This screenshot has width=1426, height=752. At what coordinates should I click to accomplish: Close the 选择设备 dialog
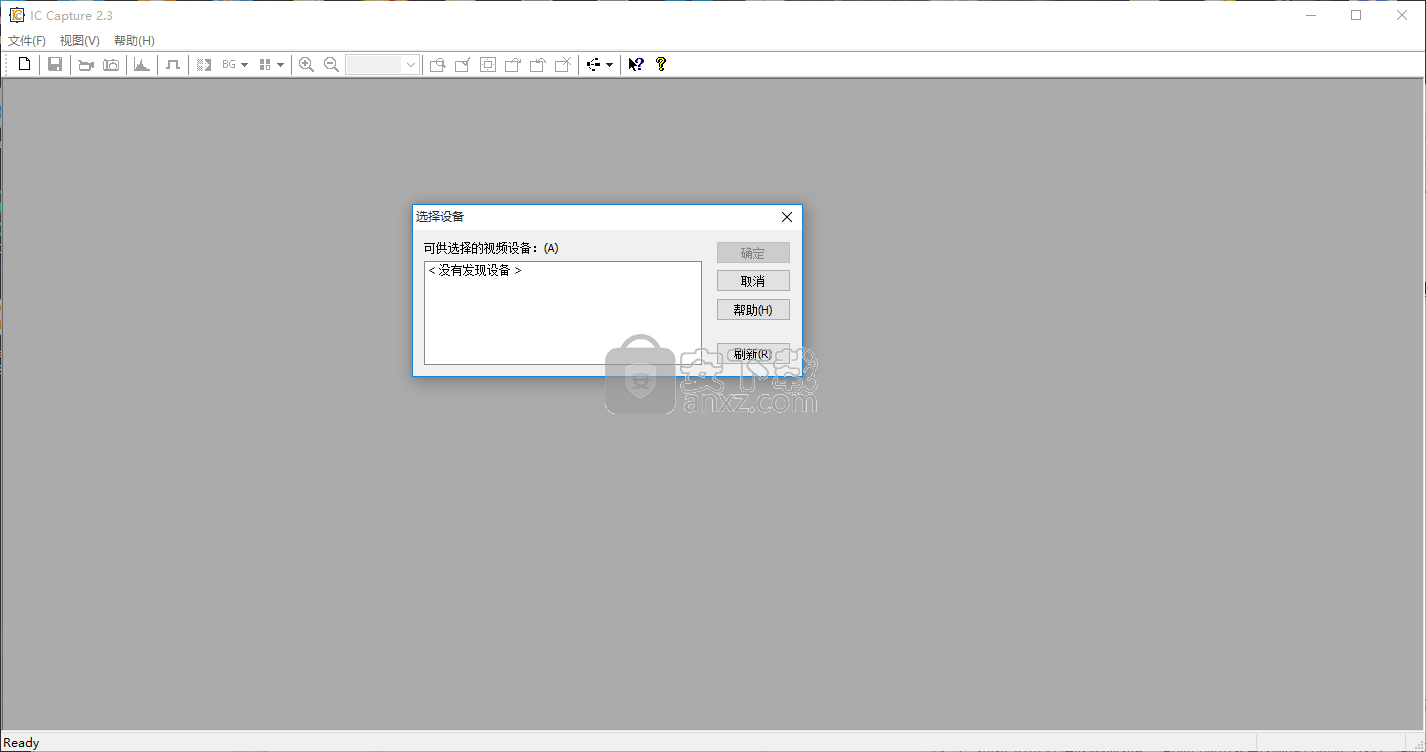786,217
